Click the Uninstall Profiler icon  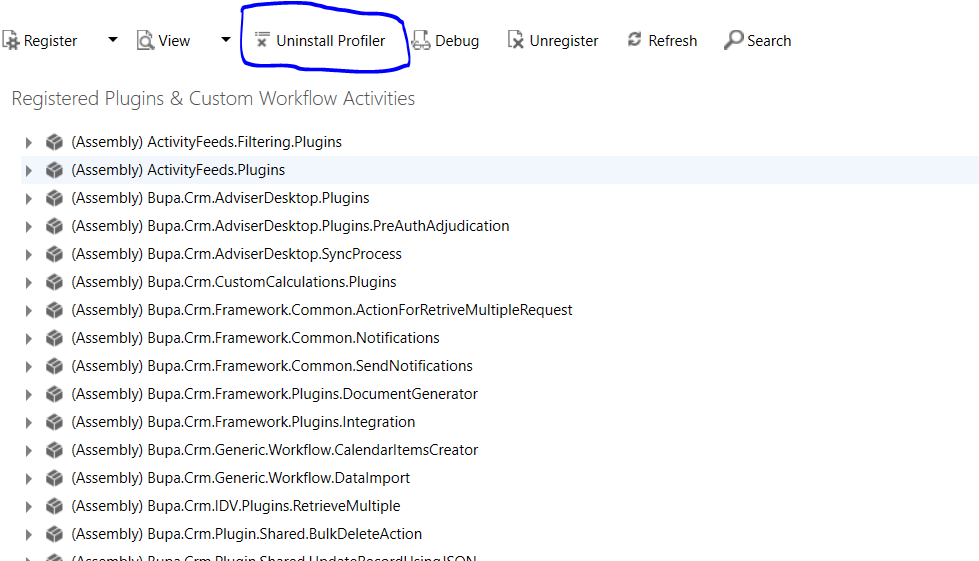(262, 40)
